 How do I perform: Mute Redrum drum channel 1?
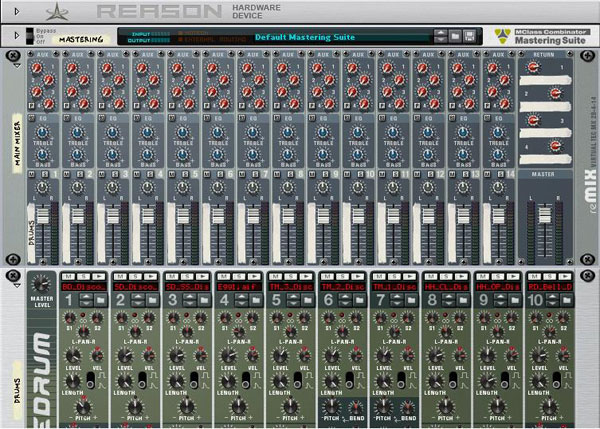click(x=68, y=276)
